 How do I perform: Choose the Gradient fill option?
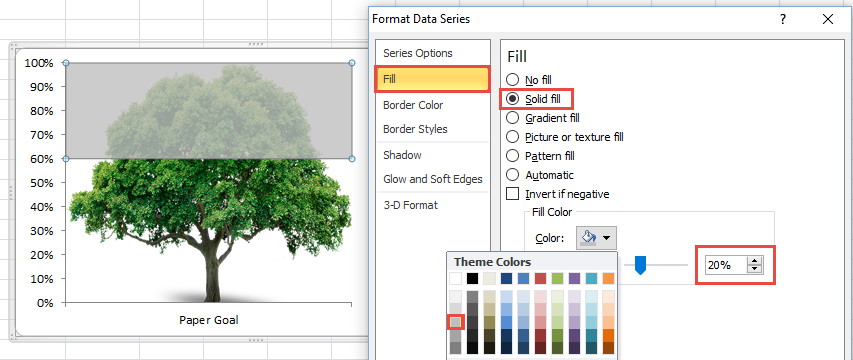512,118
